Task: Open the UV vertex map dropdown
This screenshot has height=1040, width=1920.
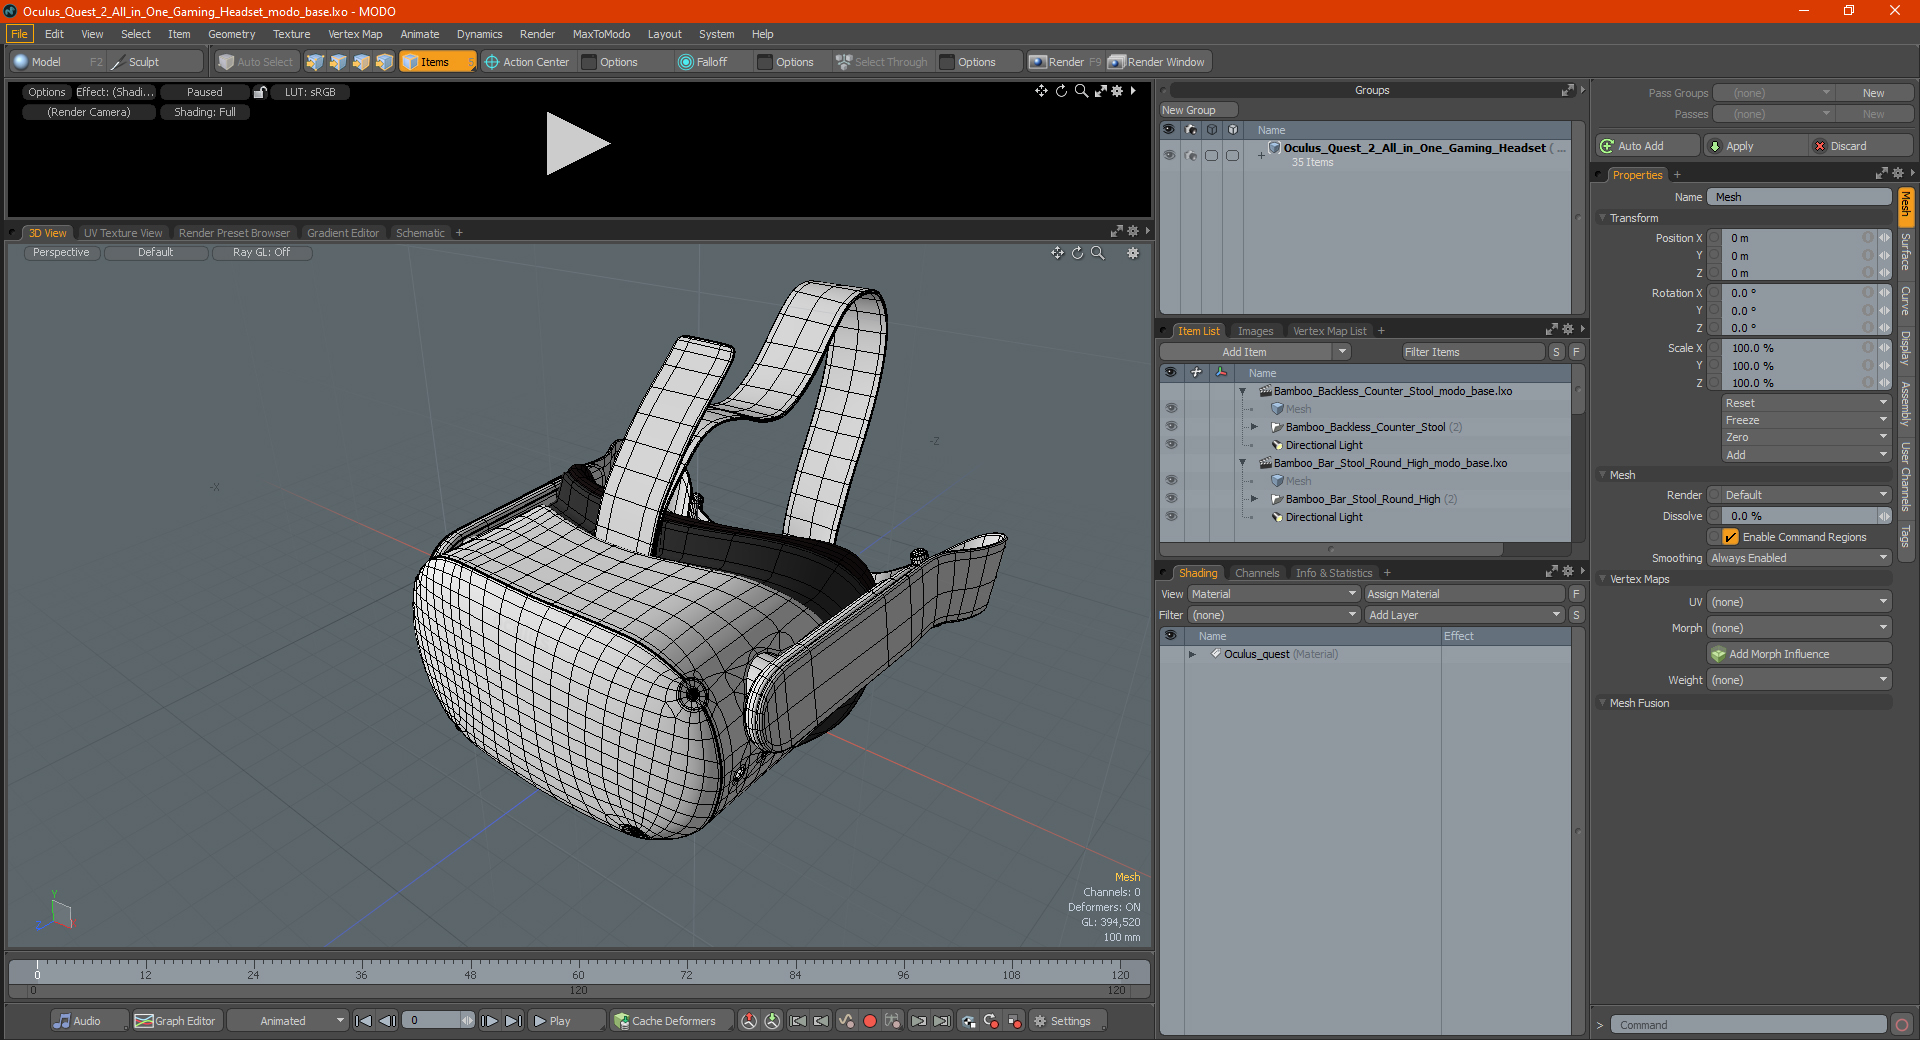Action: (1799, 602)
